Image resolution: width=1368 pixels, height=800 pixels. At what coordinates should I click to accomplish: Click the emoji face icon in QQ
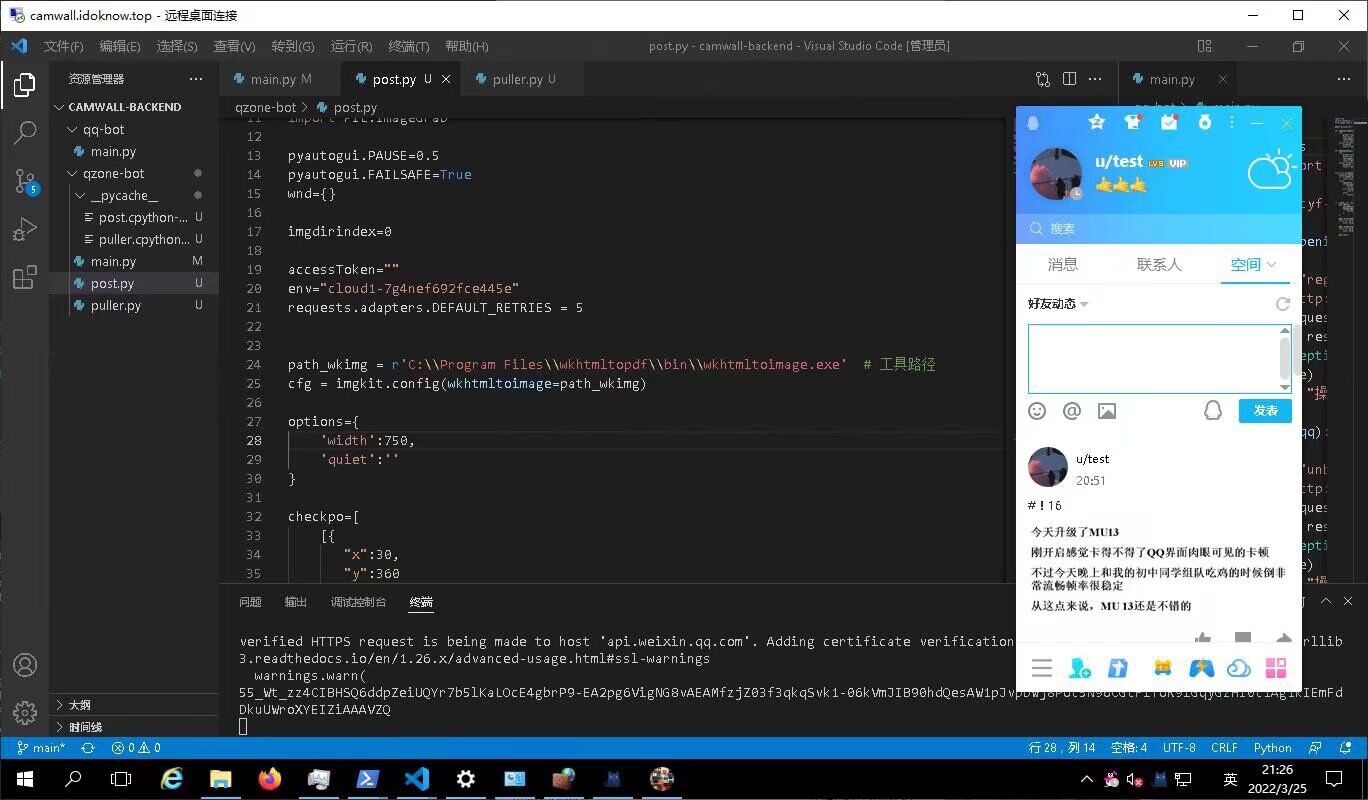click(1037, 411)
